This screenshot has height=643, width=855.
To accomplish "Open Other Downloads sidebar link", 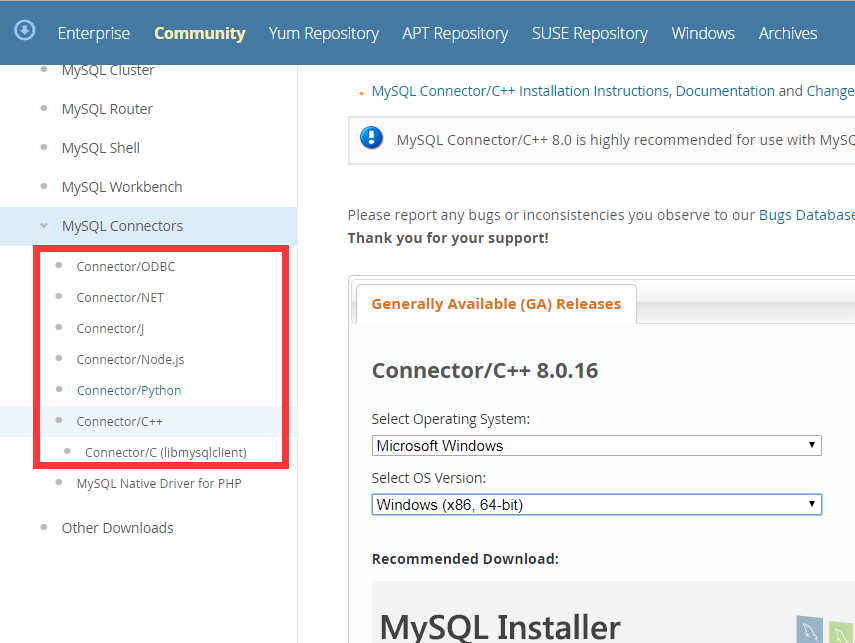I will click(x=117, y=528).
